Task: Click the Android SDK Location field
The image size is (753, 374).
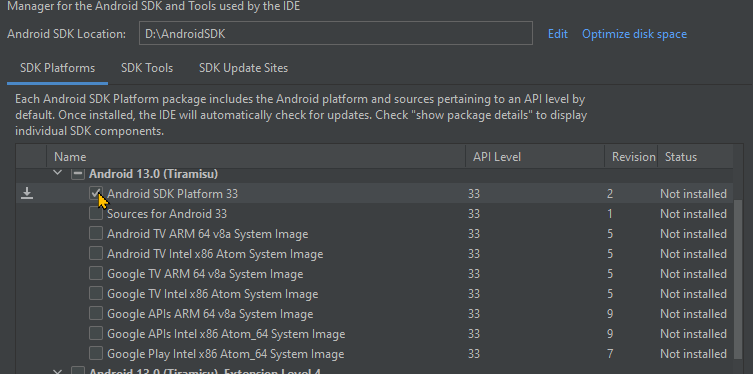Action: click(x=336, y=33)
